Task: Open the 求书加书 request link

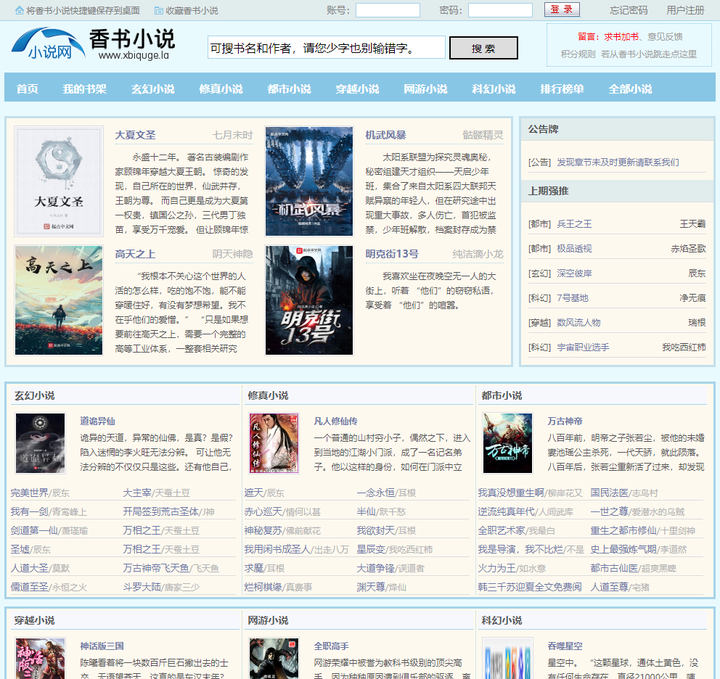Action: pyautogui.click(x=621, y=37)
